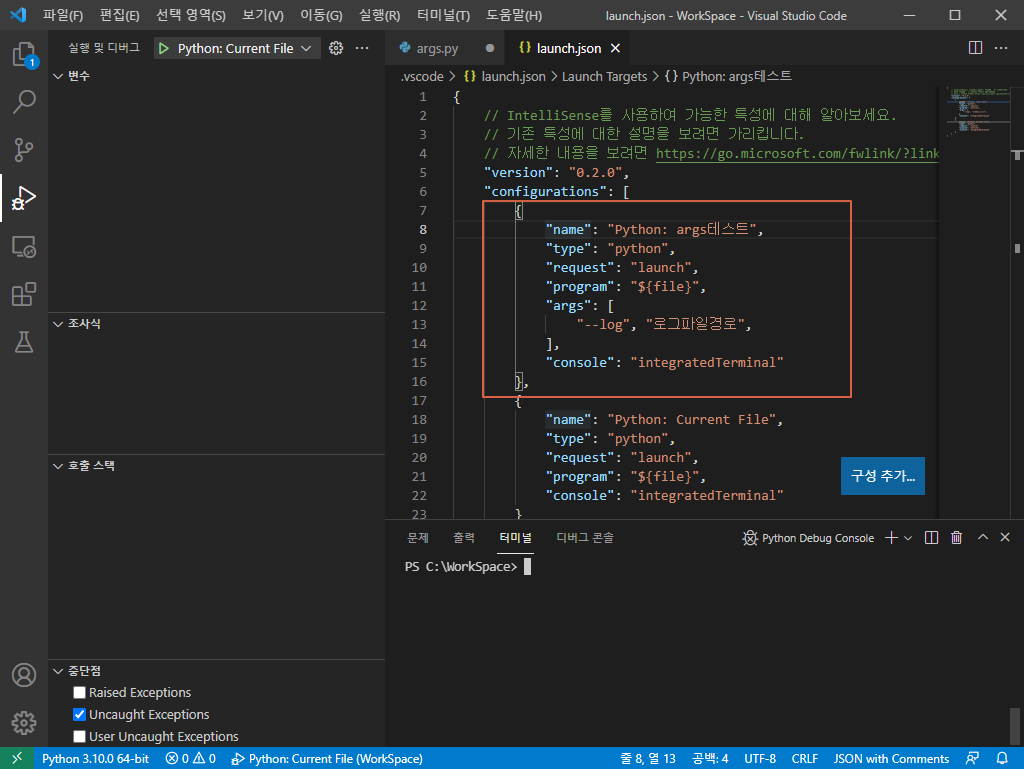Close the launch.json tab
The height and width of the screenshot is (769, 1024).
(615, 48)
